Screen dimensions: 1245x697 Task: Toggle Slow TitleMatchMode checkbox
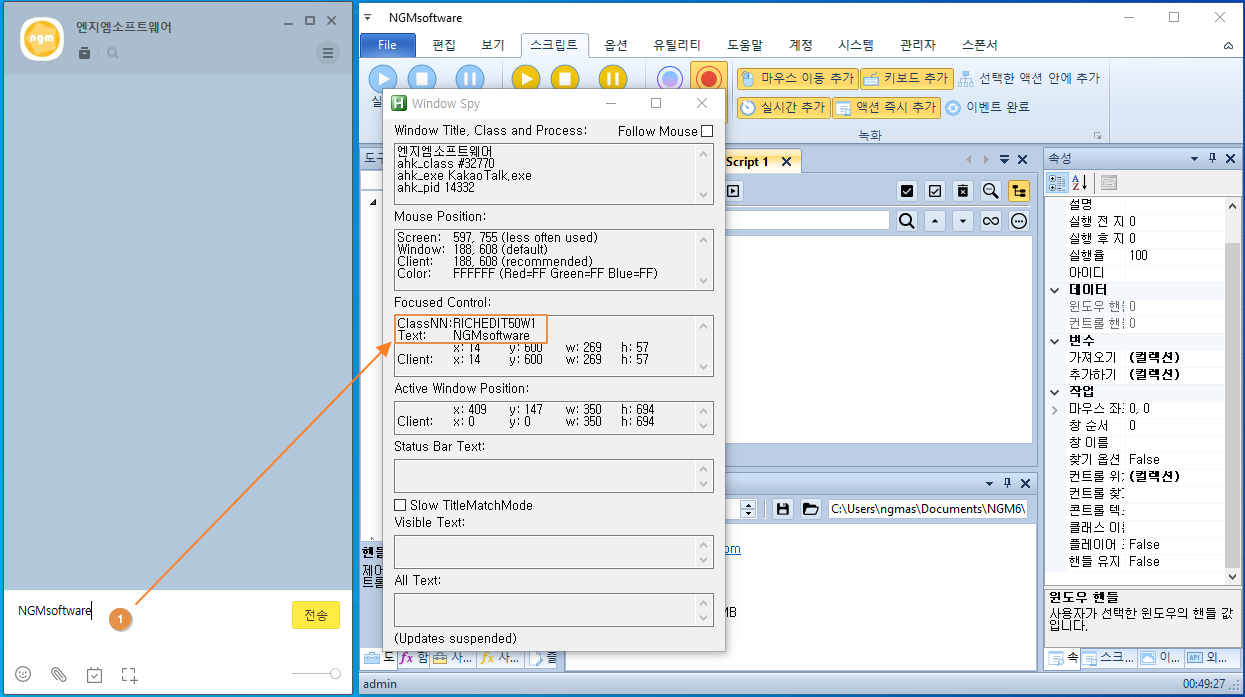tap(400, 505)
